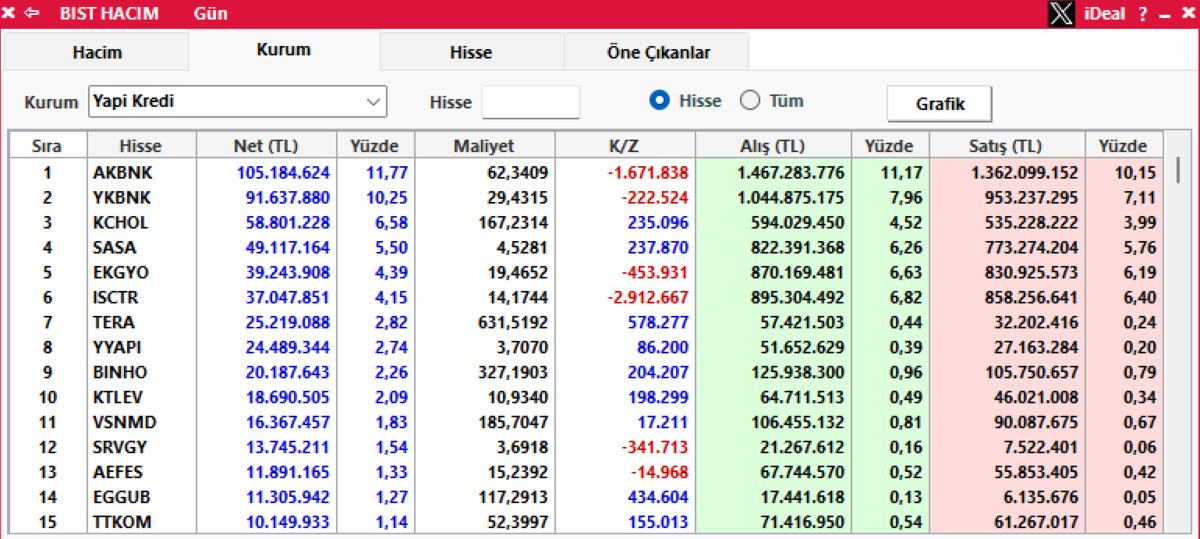Sort by the K/Z column header
This screenshot has height=539, width=1200.
pos(624,146)
